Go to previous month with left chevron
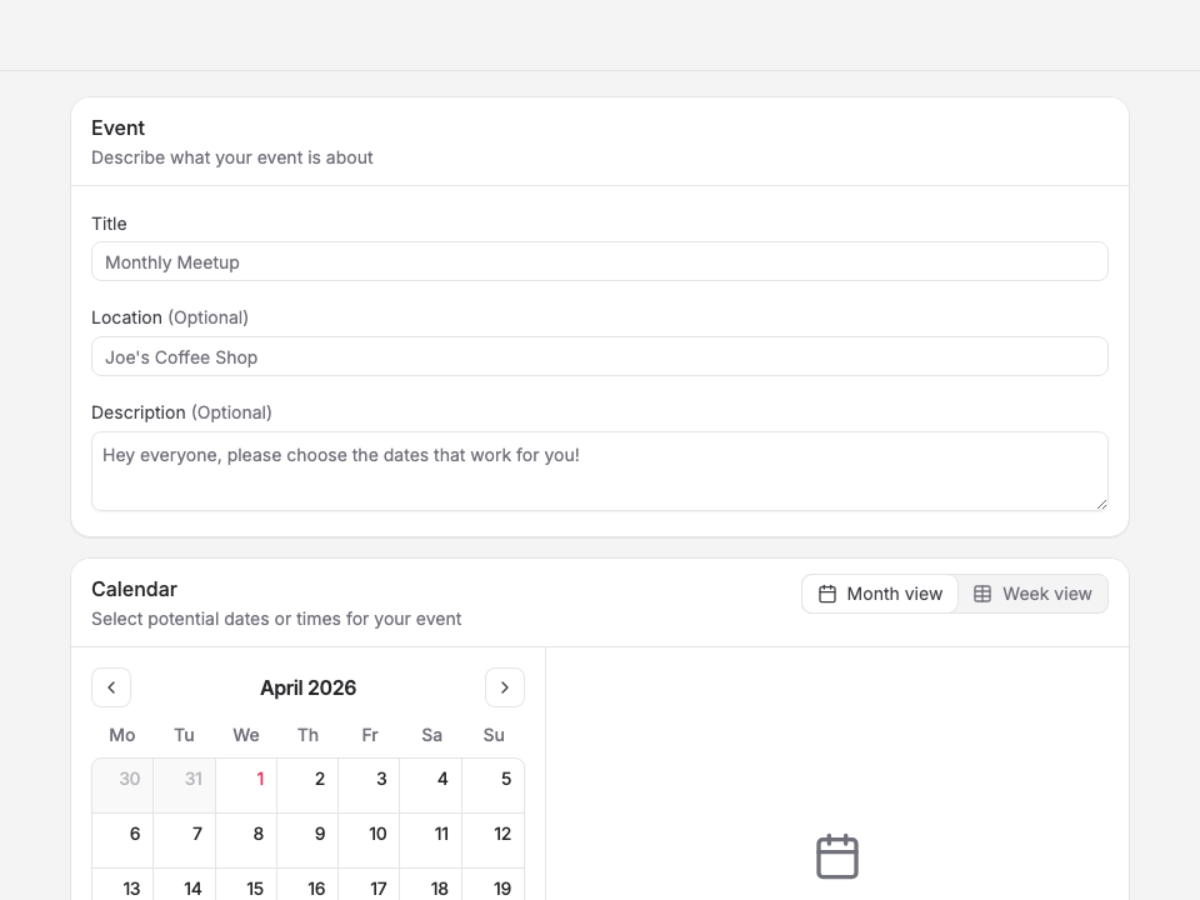The height and width of the screenshot is (900, 1200). [x=111, y=687]
